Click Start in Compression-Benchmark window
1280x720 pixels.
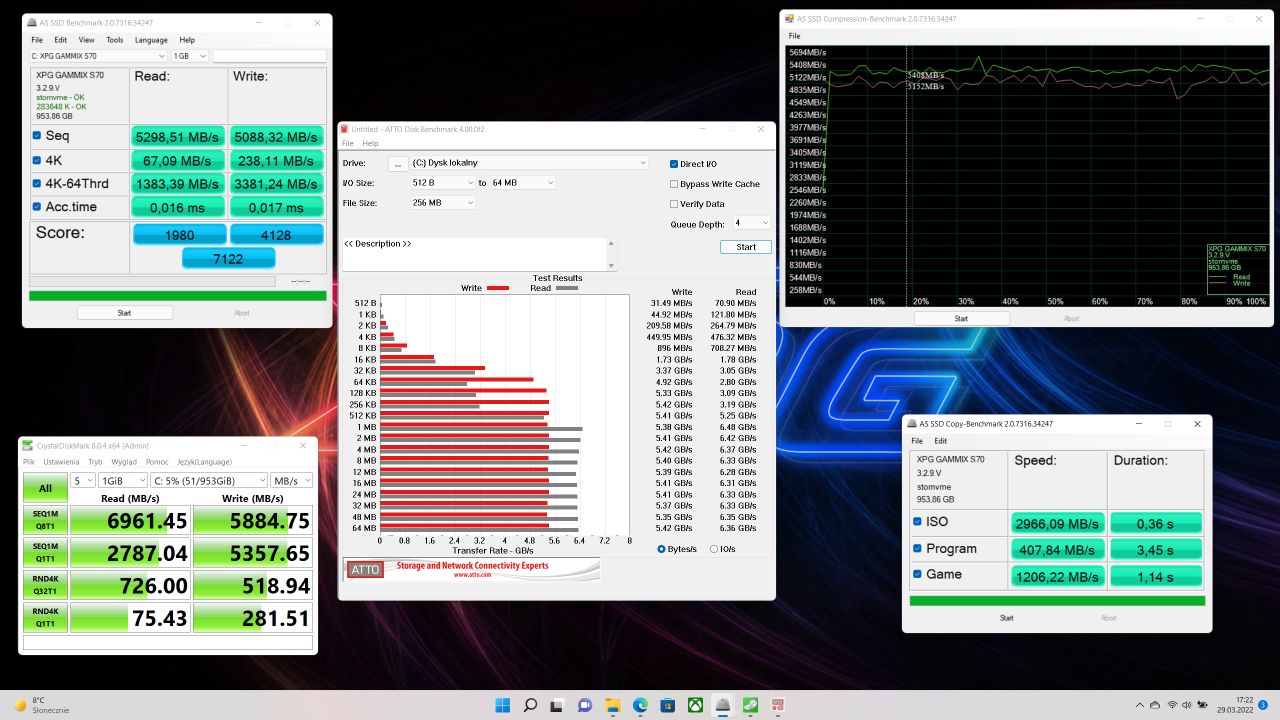pyautogui.click(x=961, y=318)
